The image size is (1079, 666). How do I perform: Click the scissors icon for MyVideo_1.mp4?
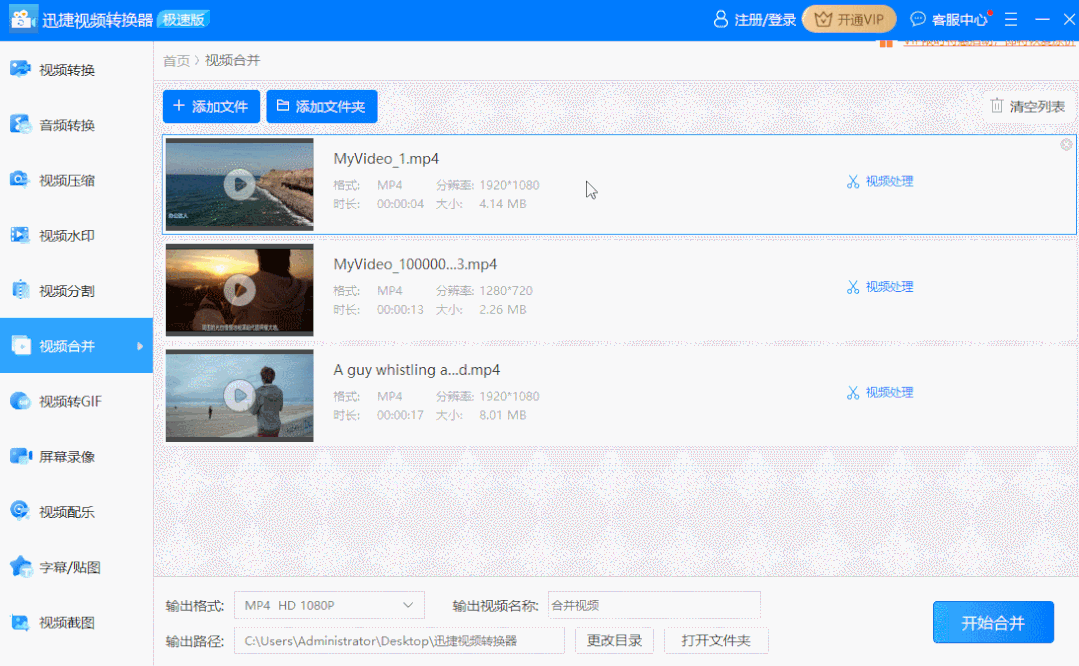coord(853,182)
